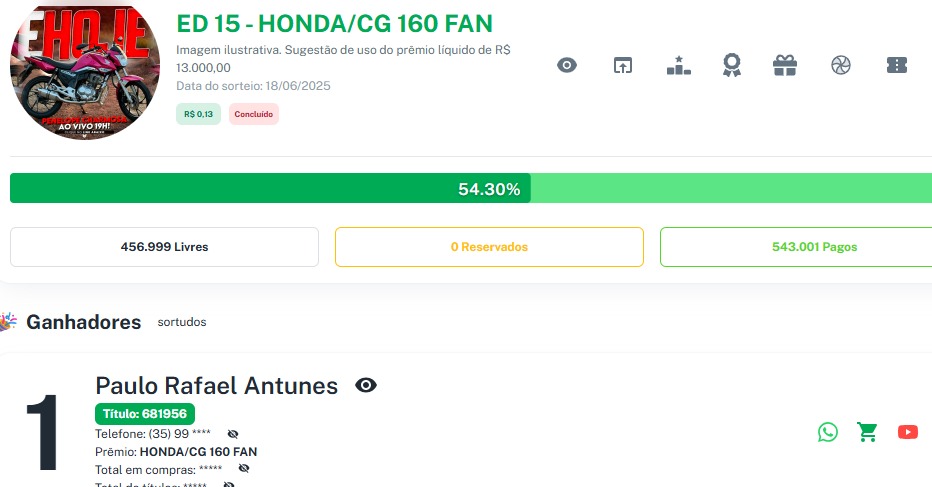Reveal hidden Total em compras value

pos(244,468)
